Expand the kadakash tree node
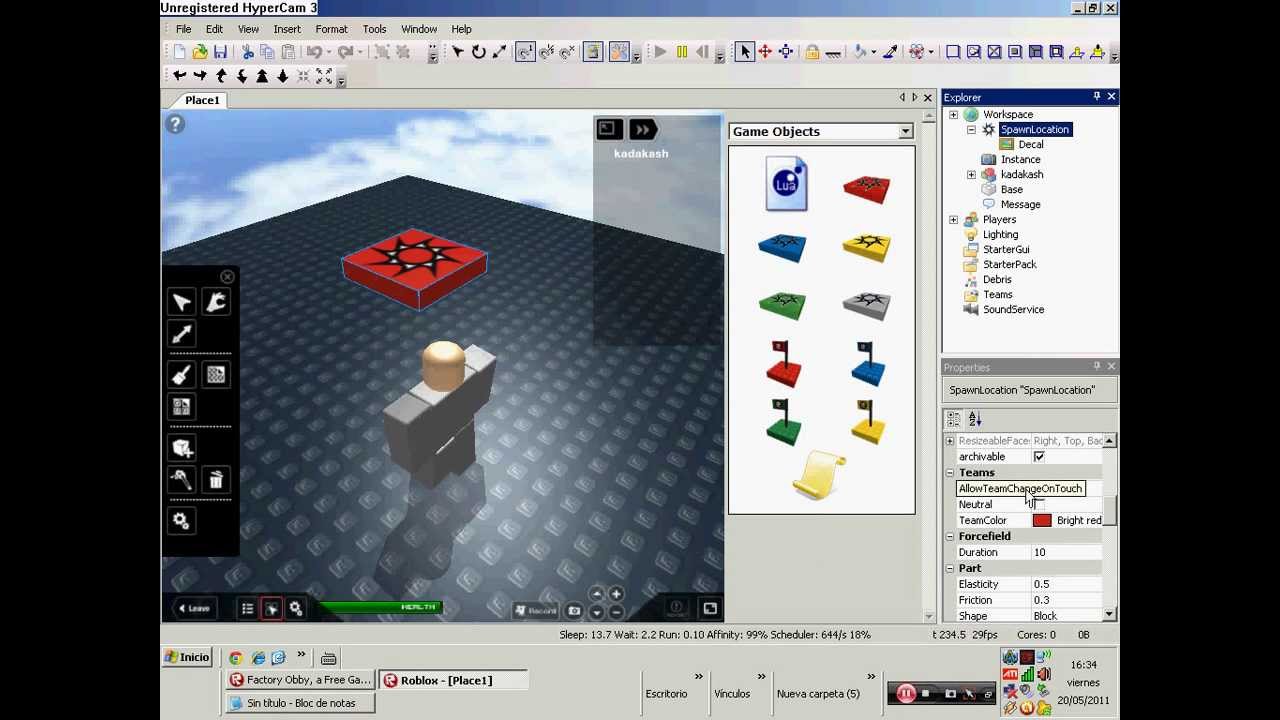 click(971, 175)
